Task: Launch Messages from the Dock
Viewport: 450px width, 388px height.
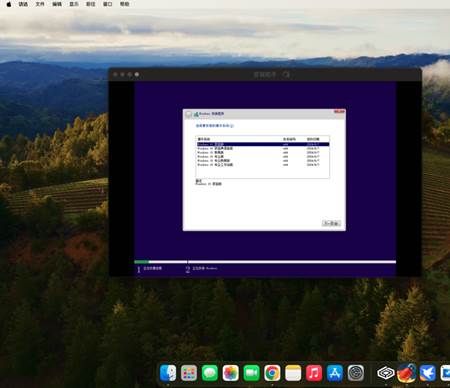Action: click(210, 373)
